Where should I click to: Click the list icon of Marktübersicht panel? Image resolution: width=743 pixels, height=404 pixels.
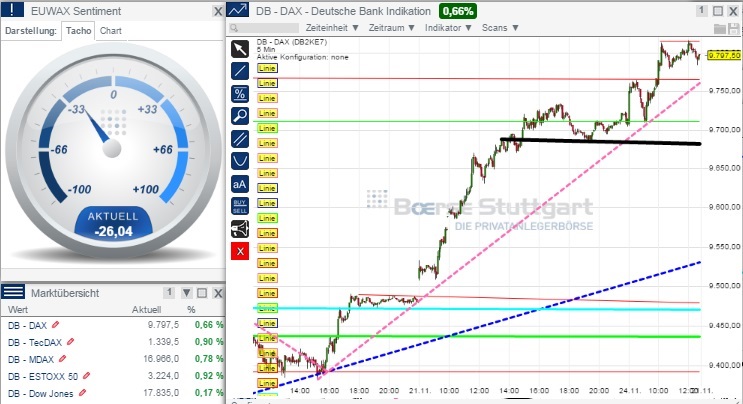[13, 292]
